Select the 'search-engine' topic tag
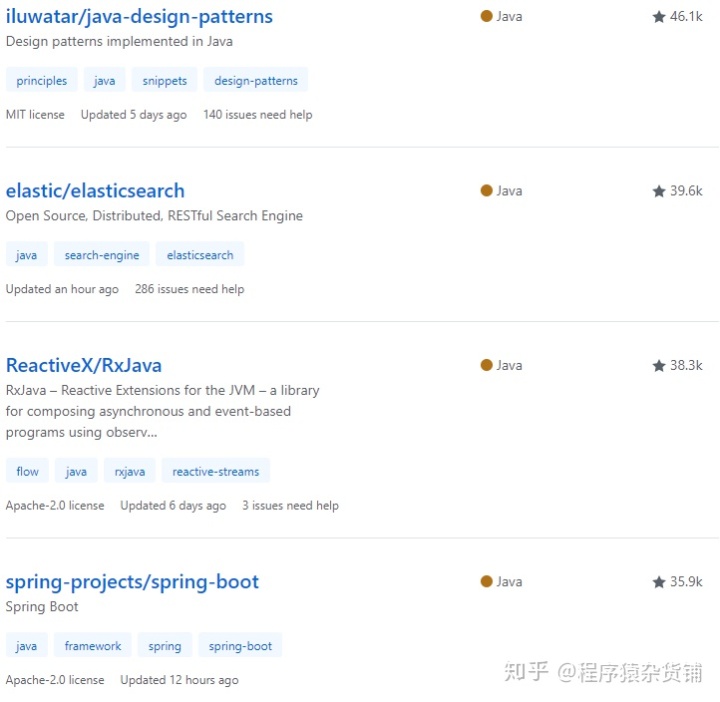 (102, 255)
